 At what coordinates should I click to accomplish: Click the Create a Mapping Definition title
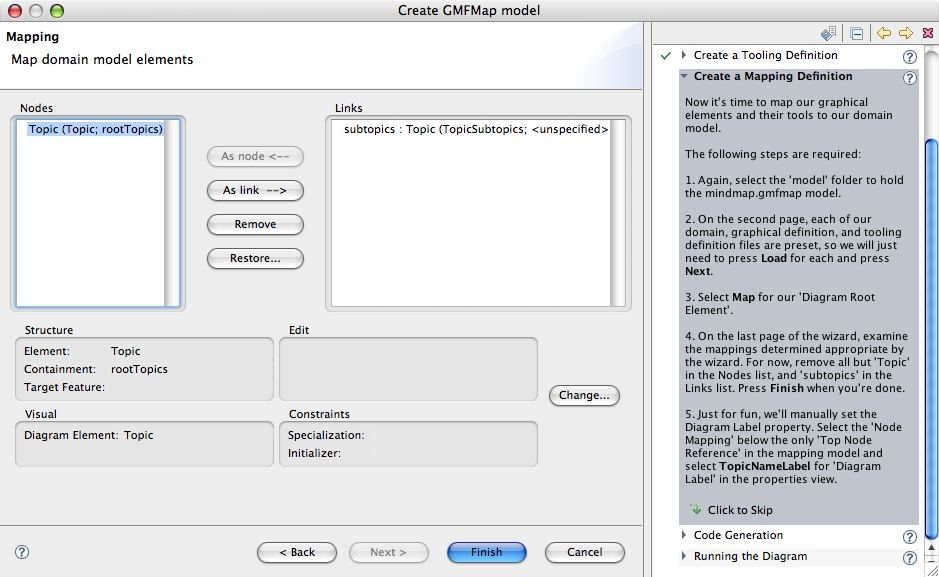(x=773, y=76)
